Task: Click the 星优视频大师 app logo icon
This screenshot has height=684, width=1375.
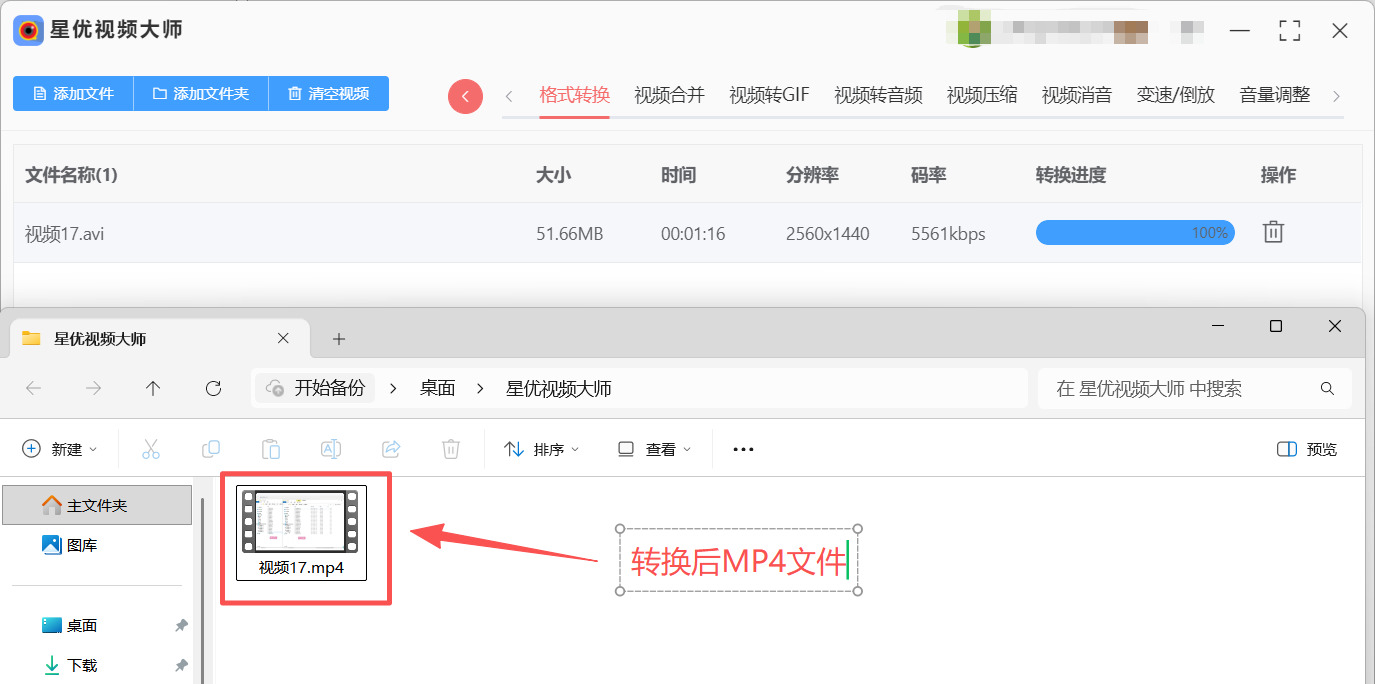Action: point(29,30)
